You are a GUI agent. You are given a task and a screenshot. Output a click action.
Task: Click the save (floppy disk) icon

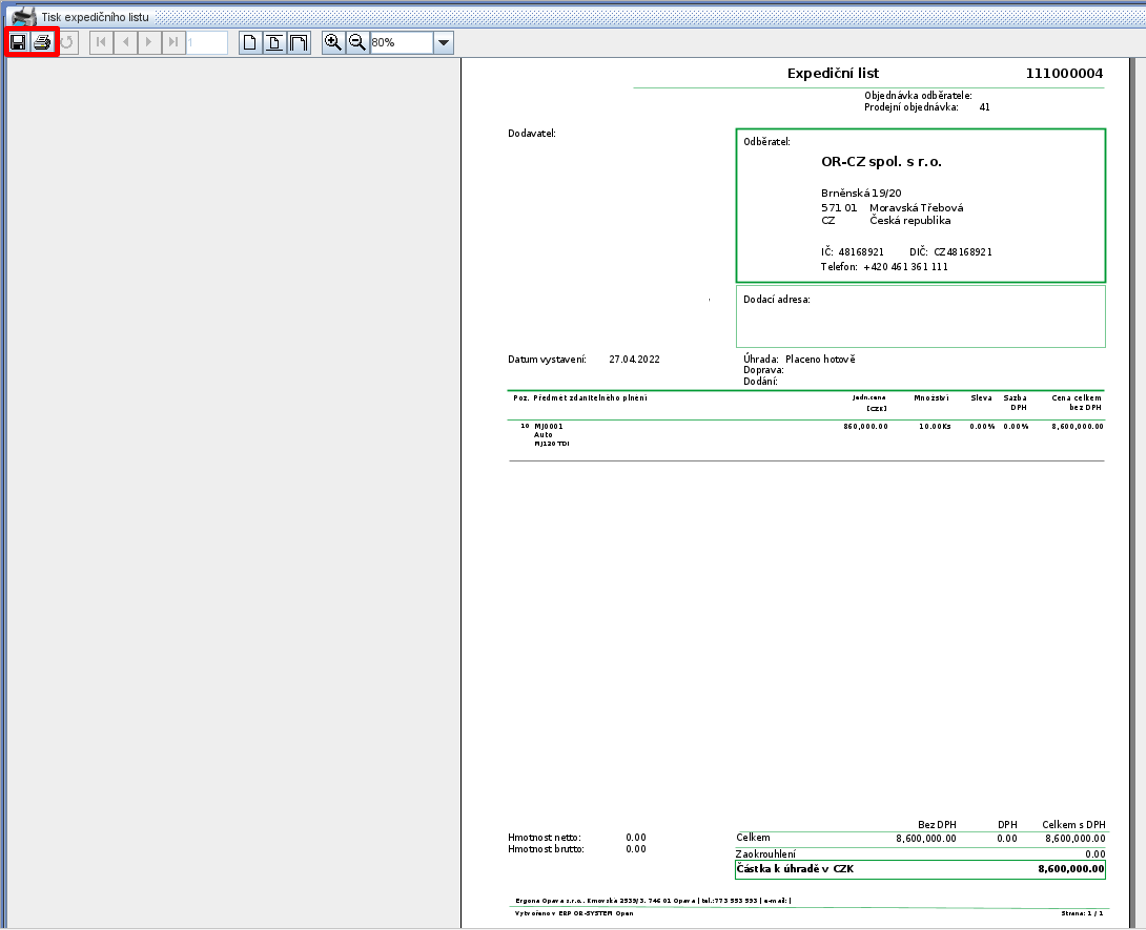(x=18, y=42)
